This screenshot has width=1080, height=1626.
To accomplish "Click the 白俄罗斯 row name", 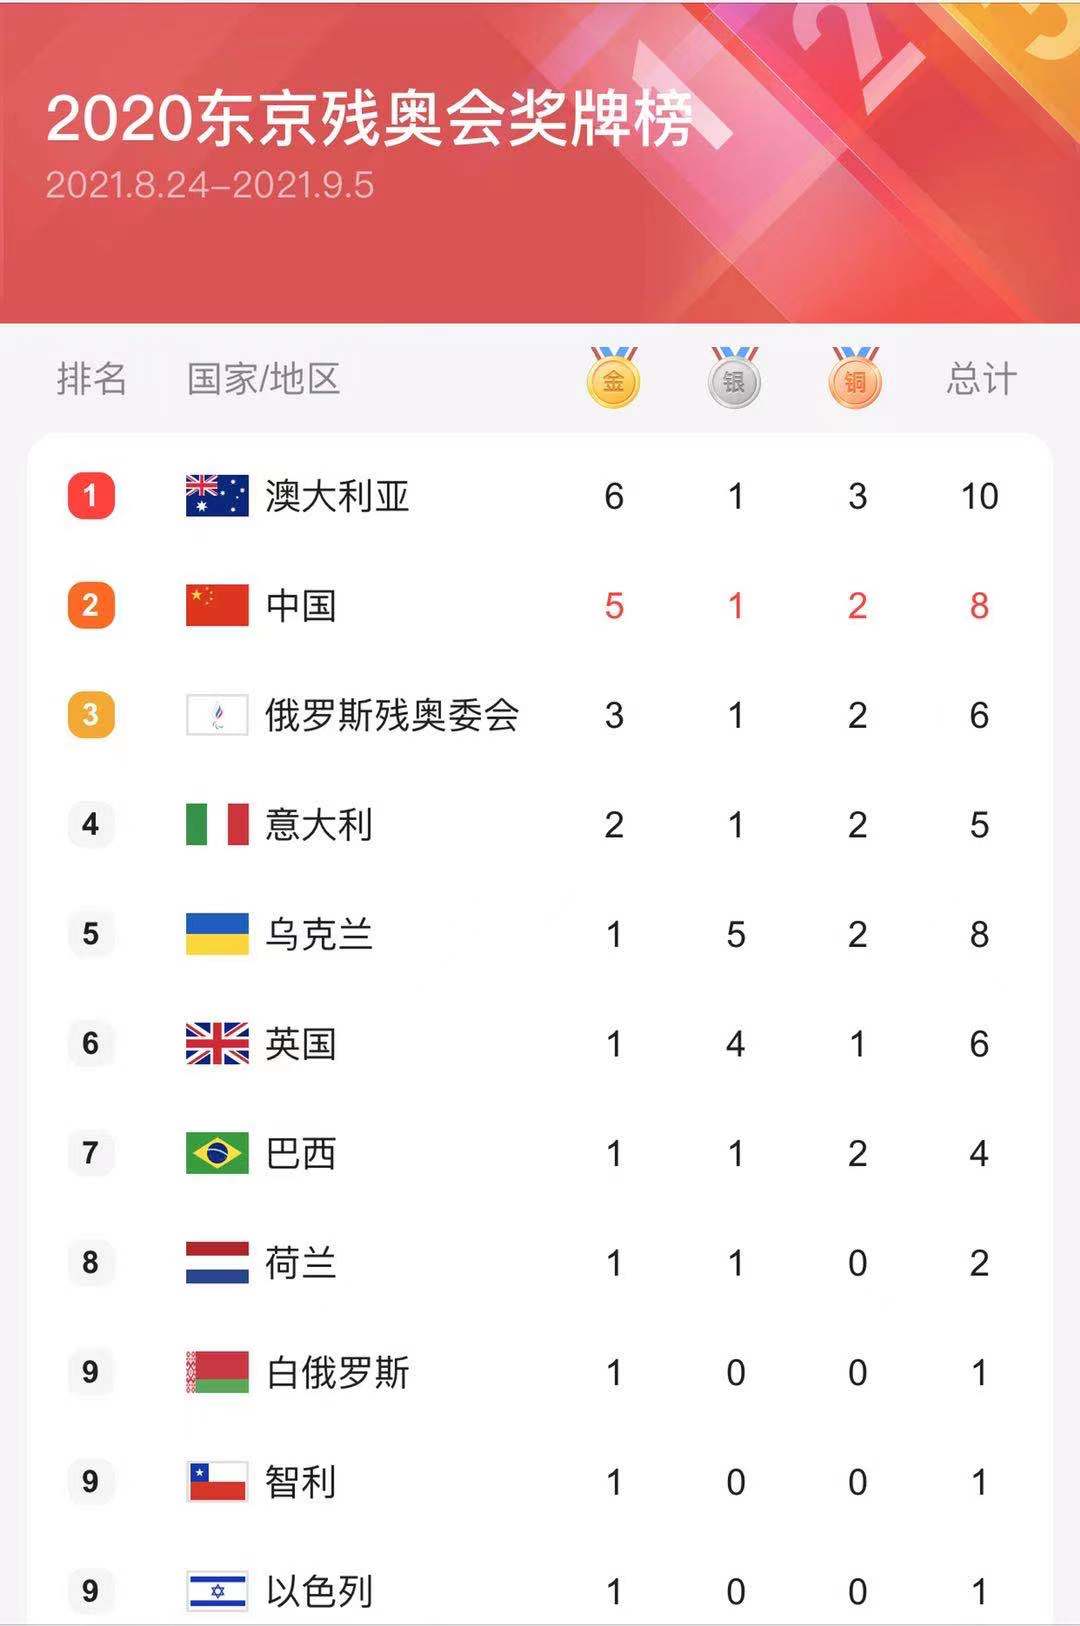I will click(337, 1372).
